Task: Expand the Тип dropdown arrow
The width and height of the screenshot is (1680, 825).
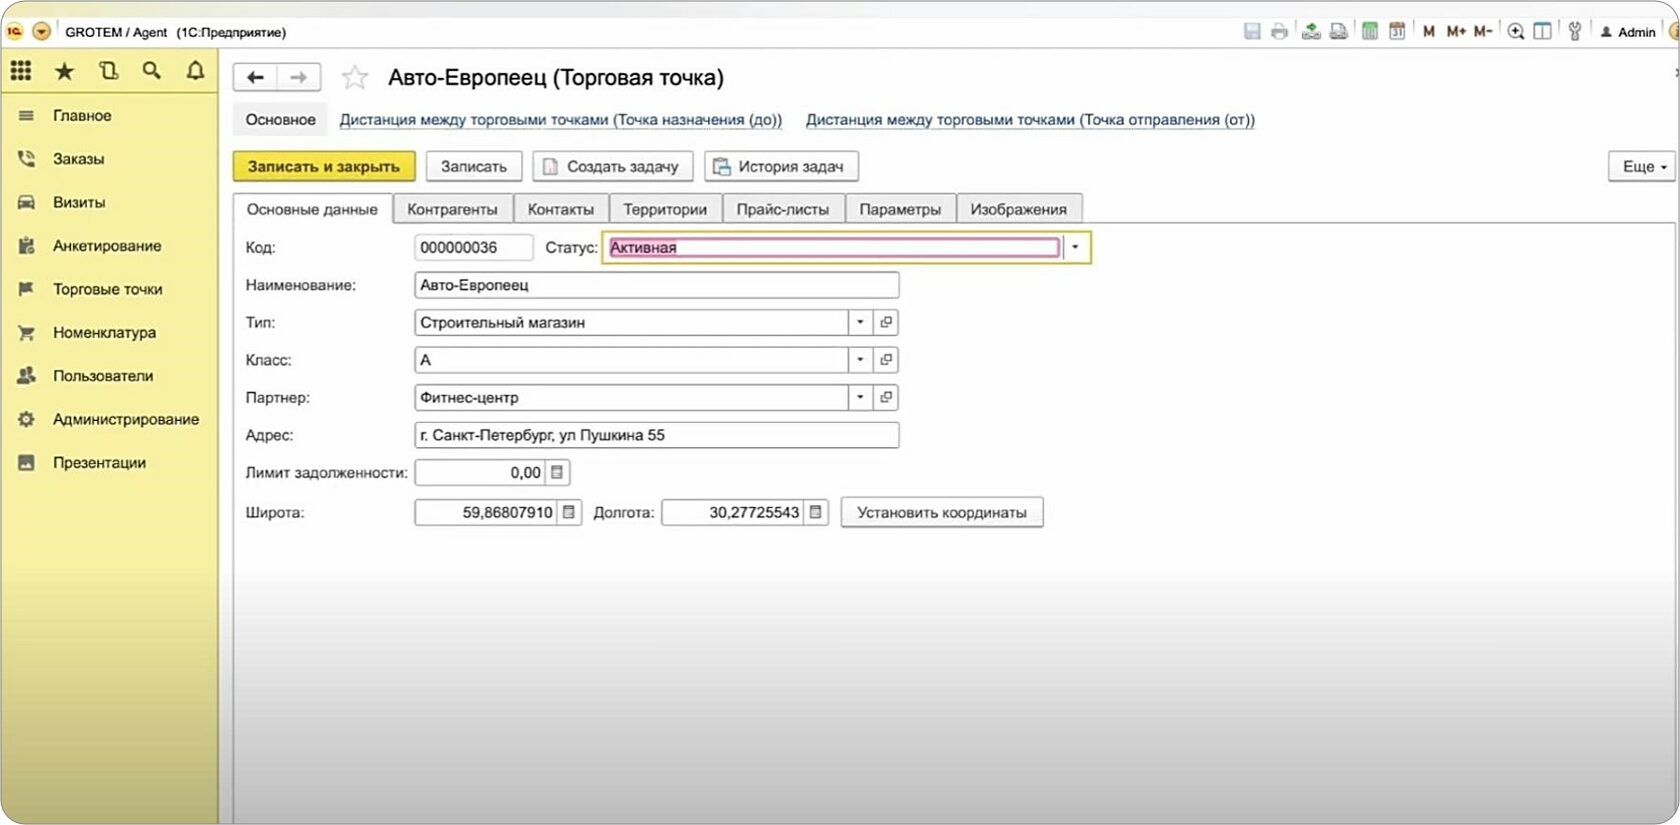Action: (860, 322)
